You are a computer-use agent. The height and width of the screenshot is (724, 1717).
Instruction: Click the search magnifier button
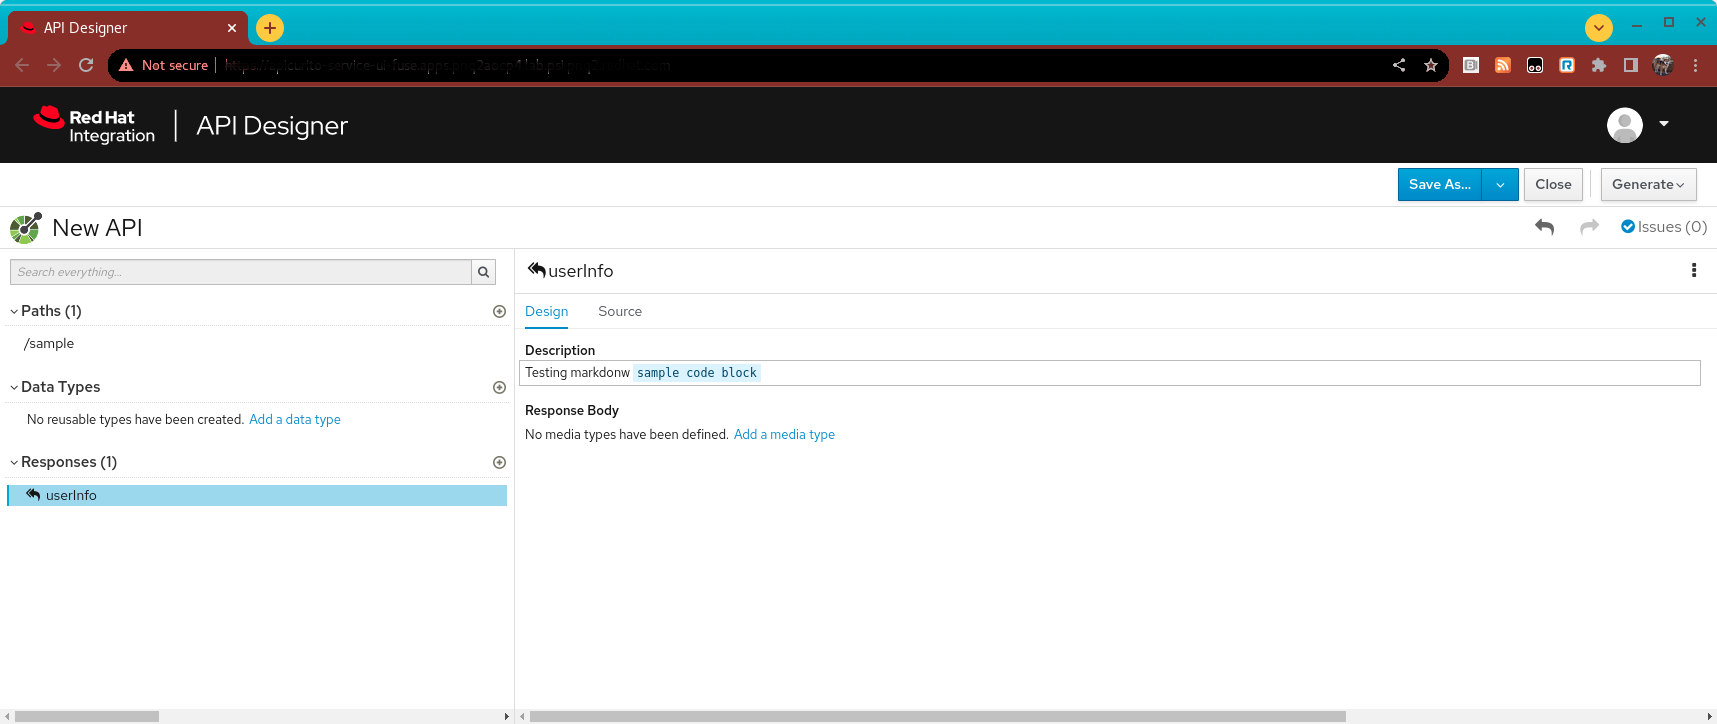[x=484, y=272]
